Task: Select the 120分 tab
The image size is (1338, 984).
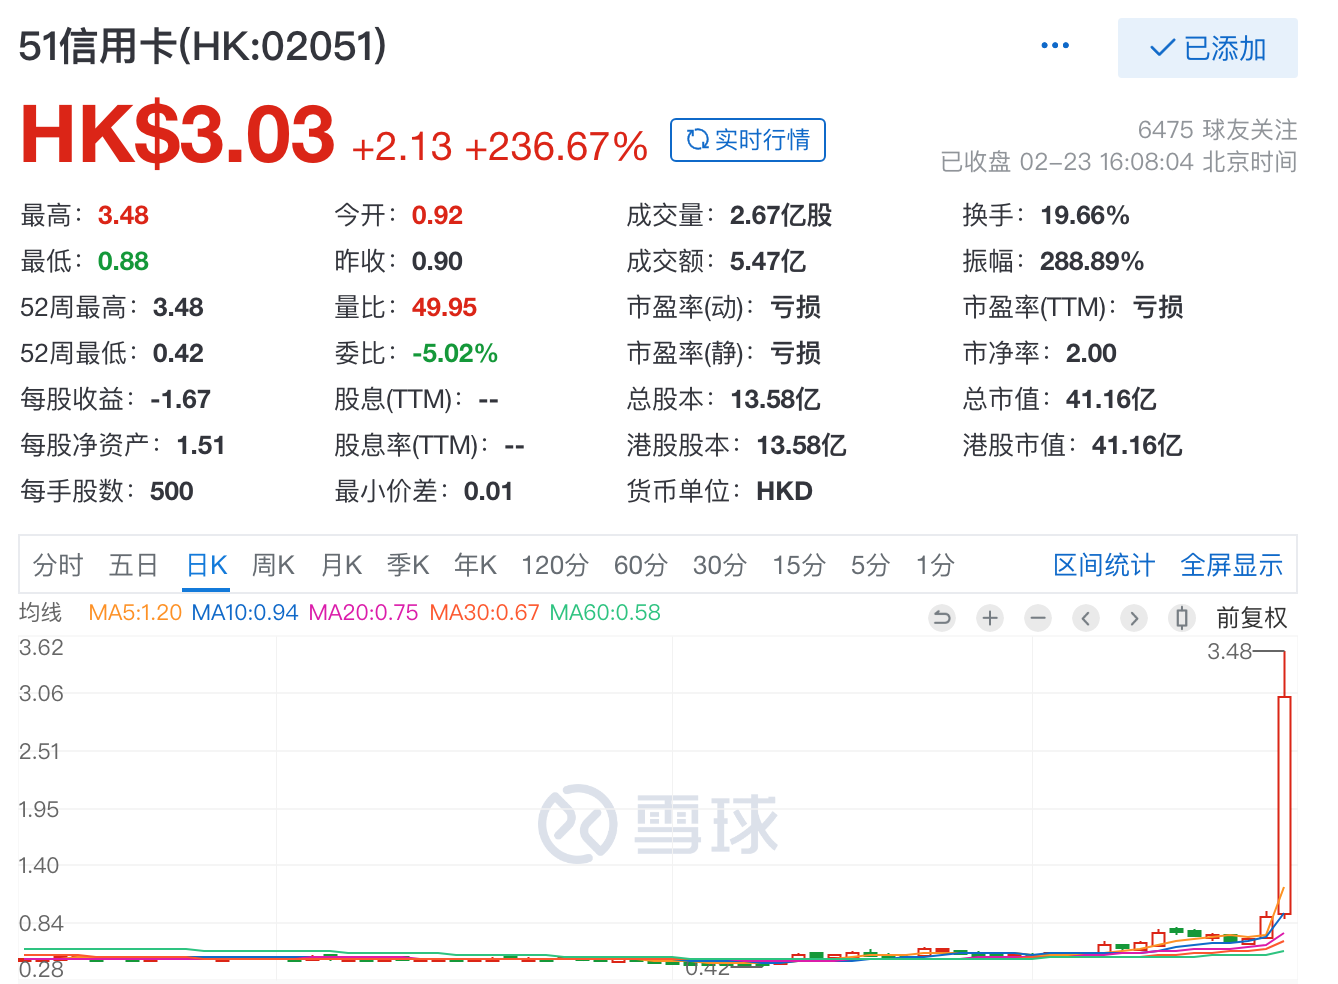Action: pyautogui.click(x=555, y=565)
